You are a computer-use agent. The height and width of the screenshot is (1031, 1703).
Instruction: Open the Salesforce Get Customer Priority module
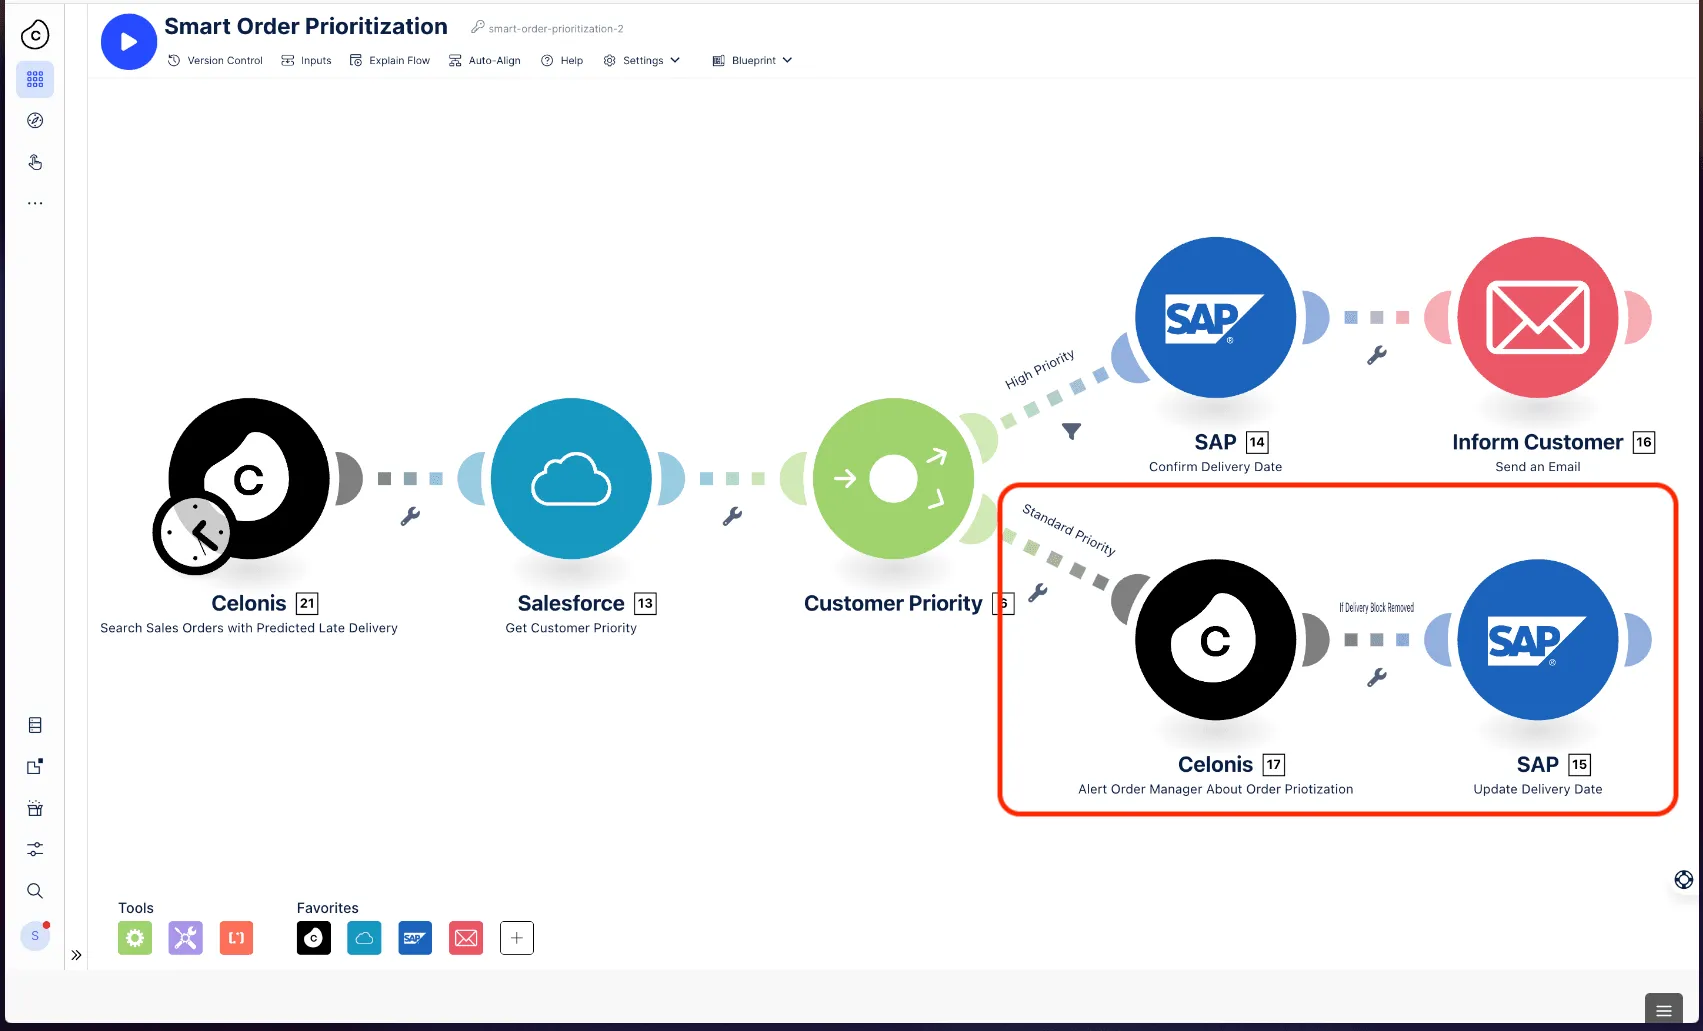click(x=571, y=478)
